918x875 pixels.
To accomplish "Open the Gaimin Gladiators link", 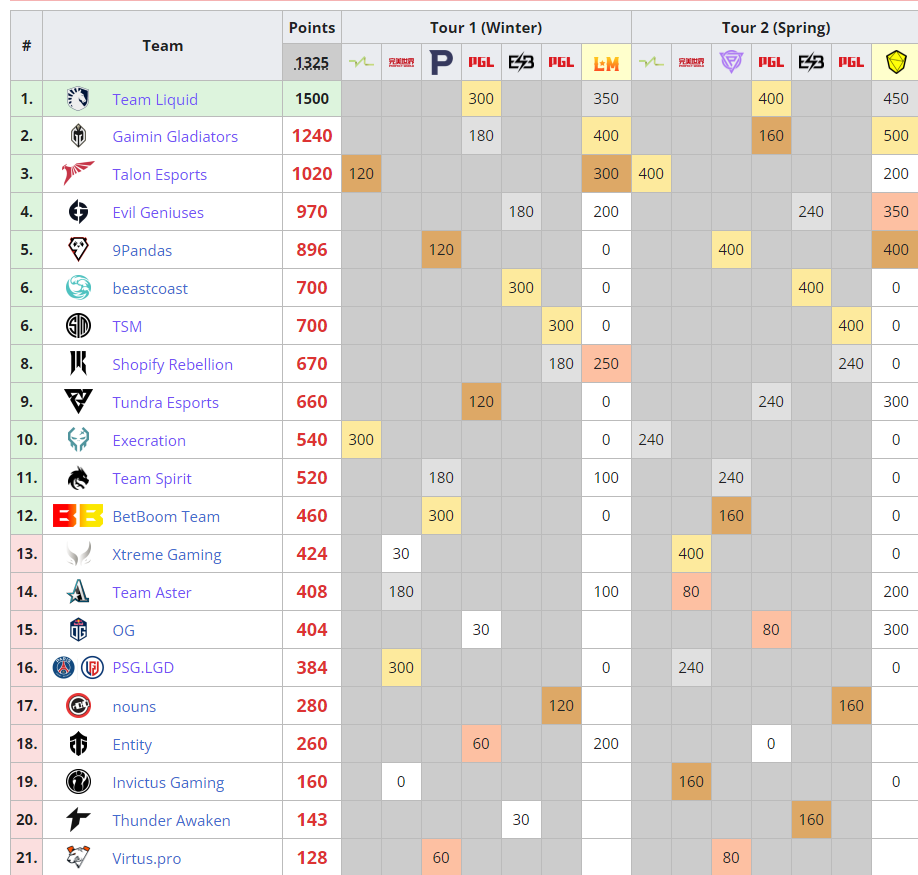I will click(175, 136).
